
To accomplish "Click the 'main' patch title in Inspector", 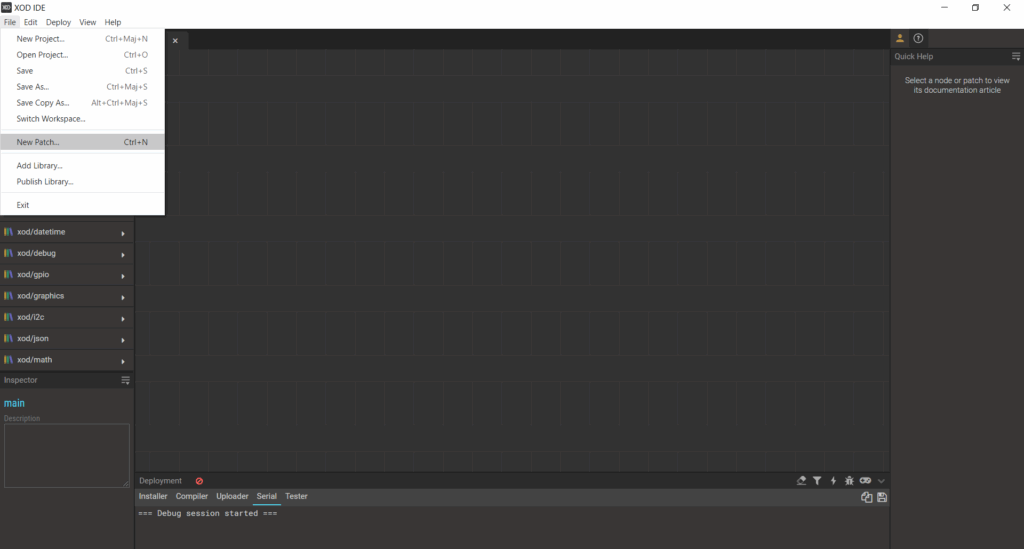I will [x=14, y=403].
